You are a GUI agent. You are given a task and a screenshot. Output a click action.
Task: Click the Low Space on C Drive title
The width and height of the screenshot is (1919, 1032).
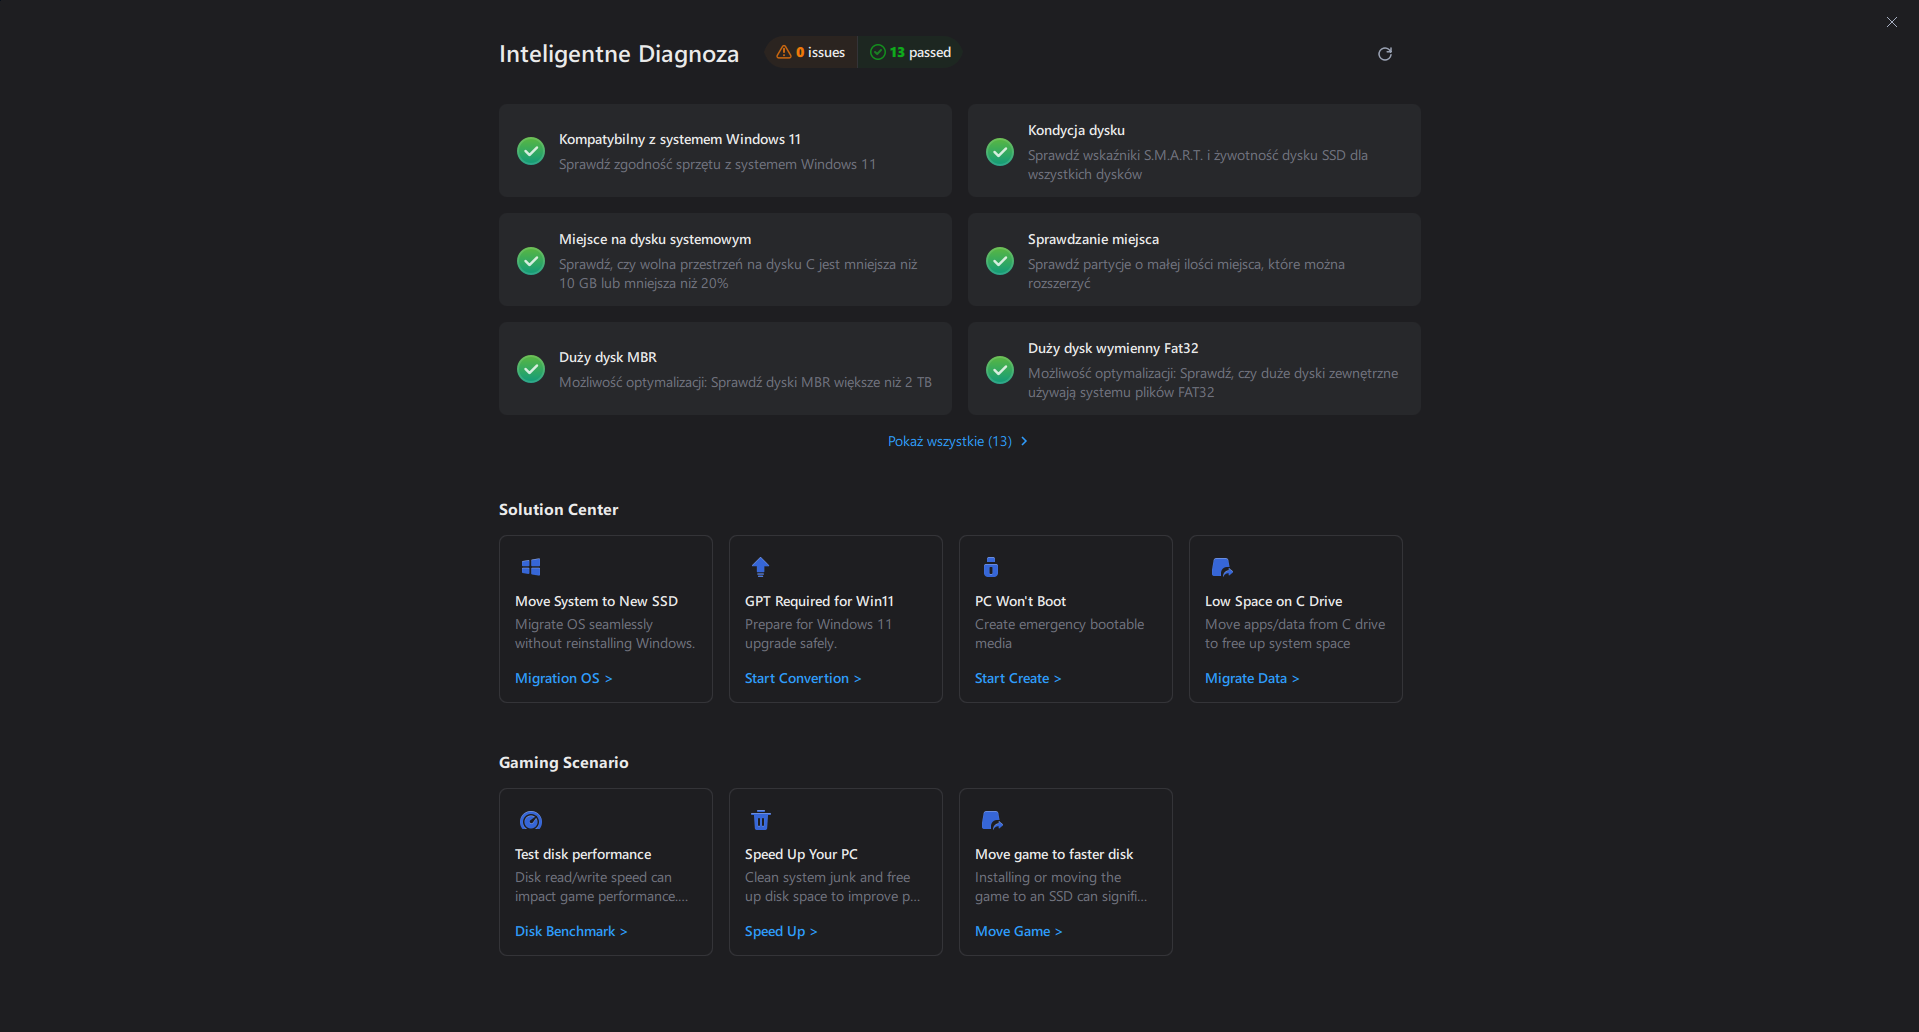1273,601
